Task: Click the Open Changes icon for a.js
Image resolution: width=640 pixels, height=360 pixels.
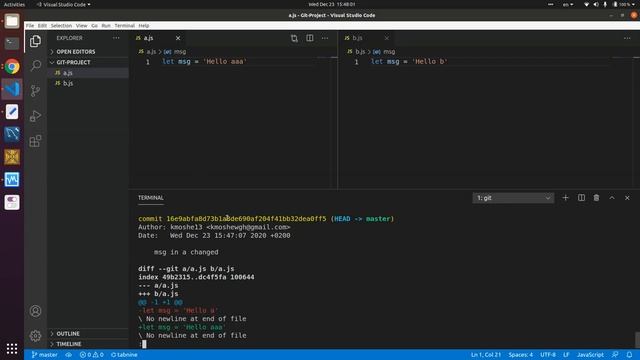Action: 294,38
